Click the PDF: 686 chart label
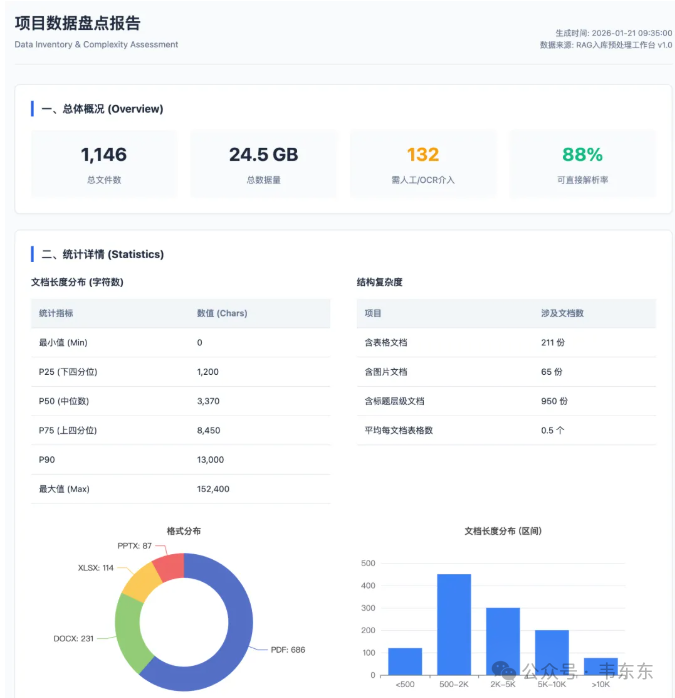This screenshot has height=698, width=675. (x=288, y=650)
